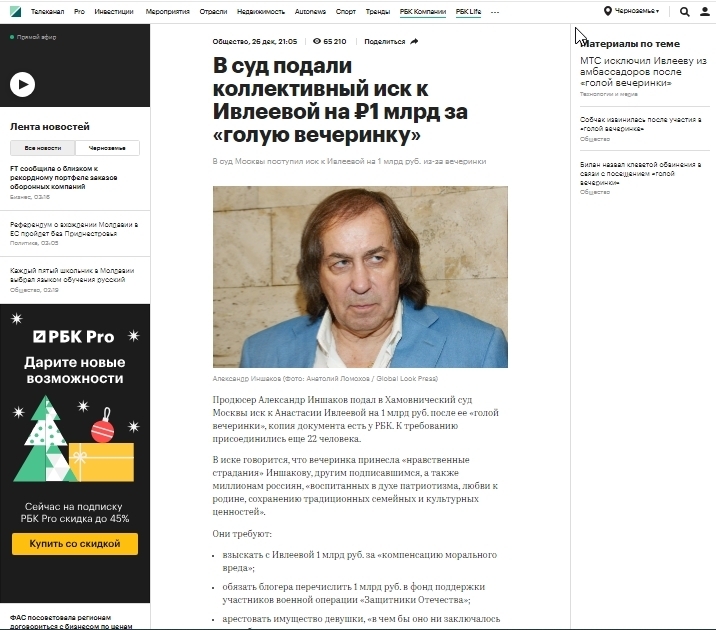
Task: Go to the РБК Life section
Action: click(x=468, y=11)
